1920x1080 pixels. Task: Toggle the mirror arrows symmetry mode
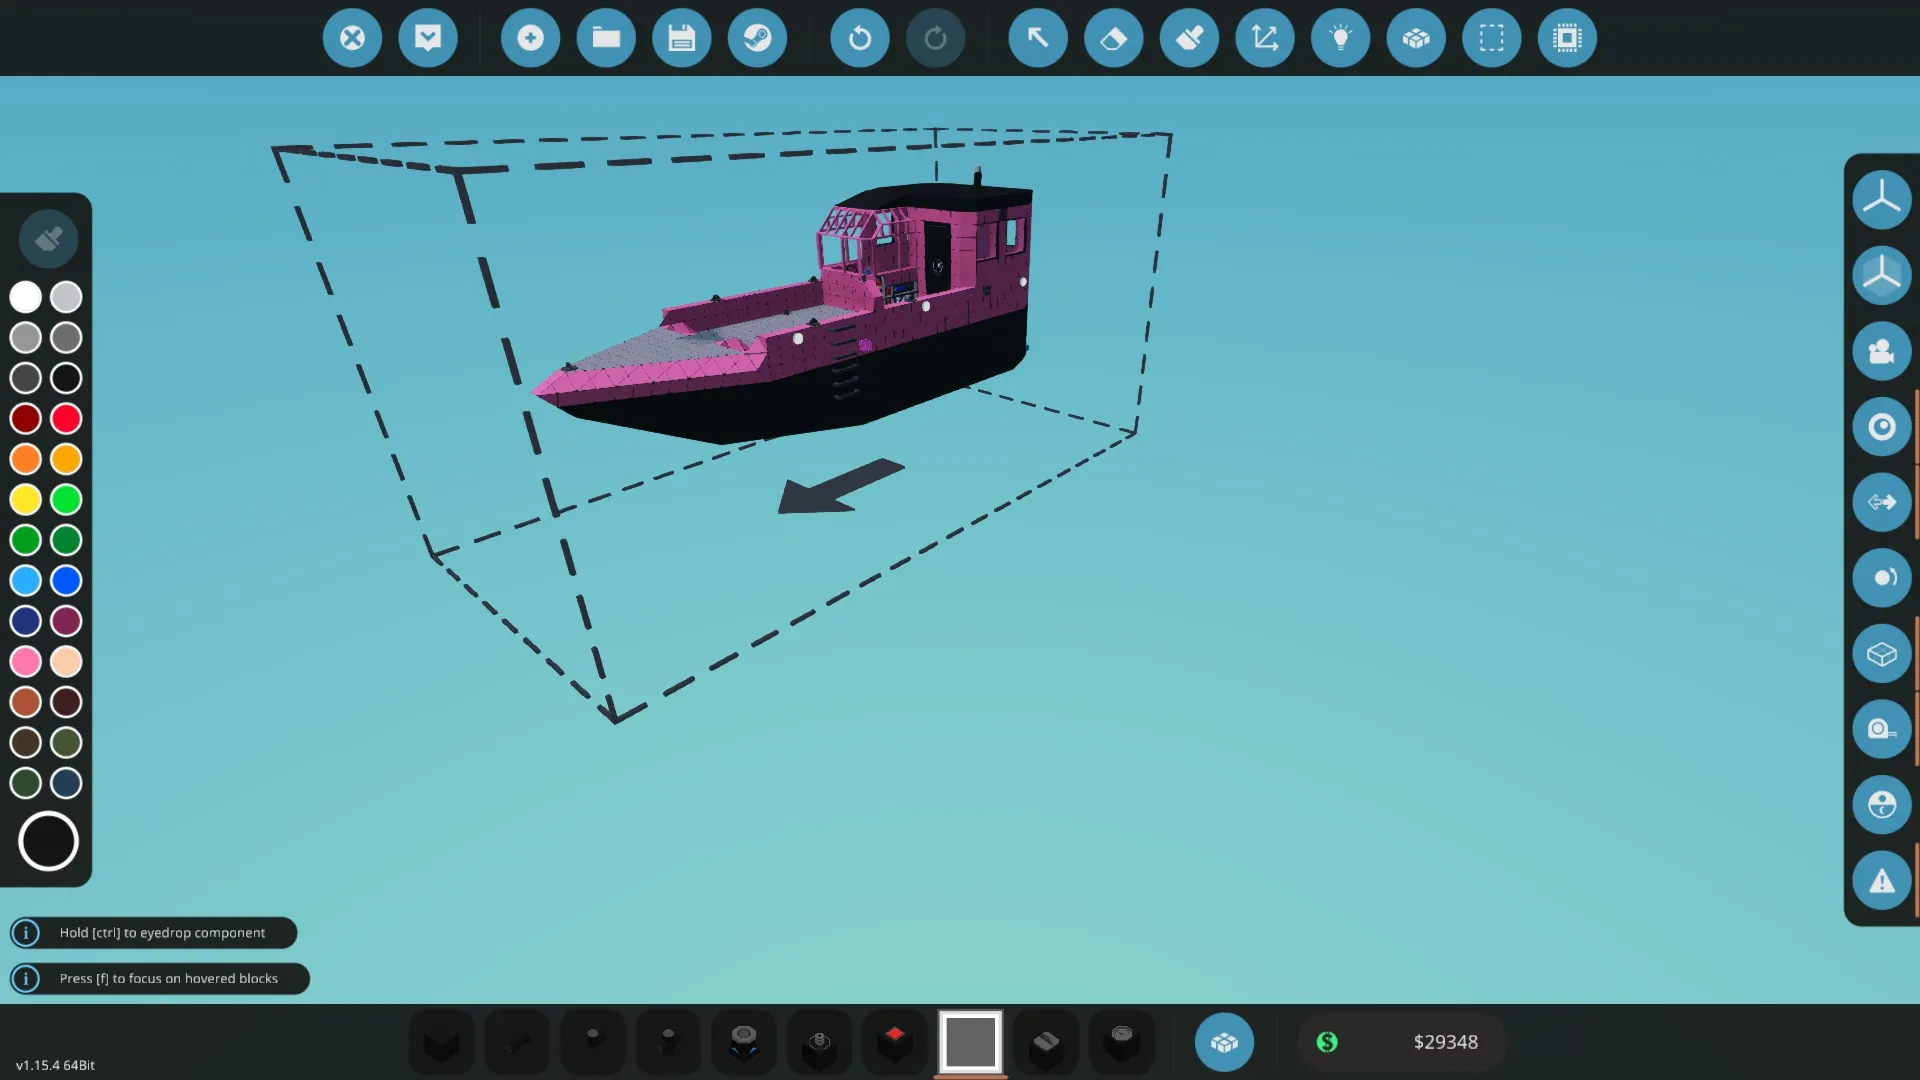(x=1881, y=502)
